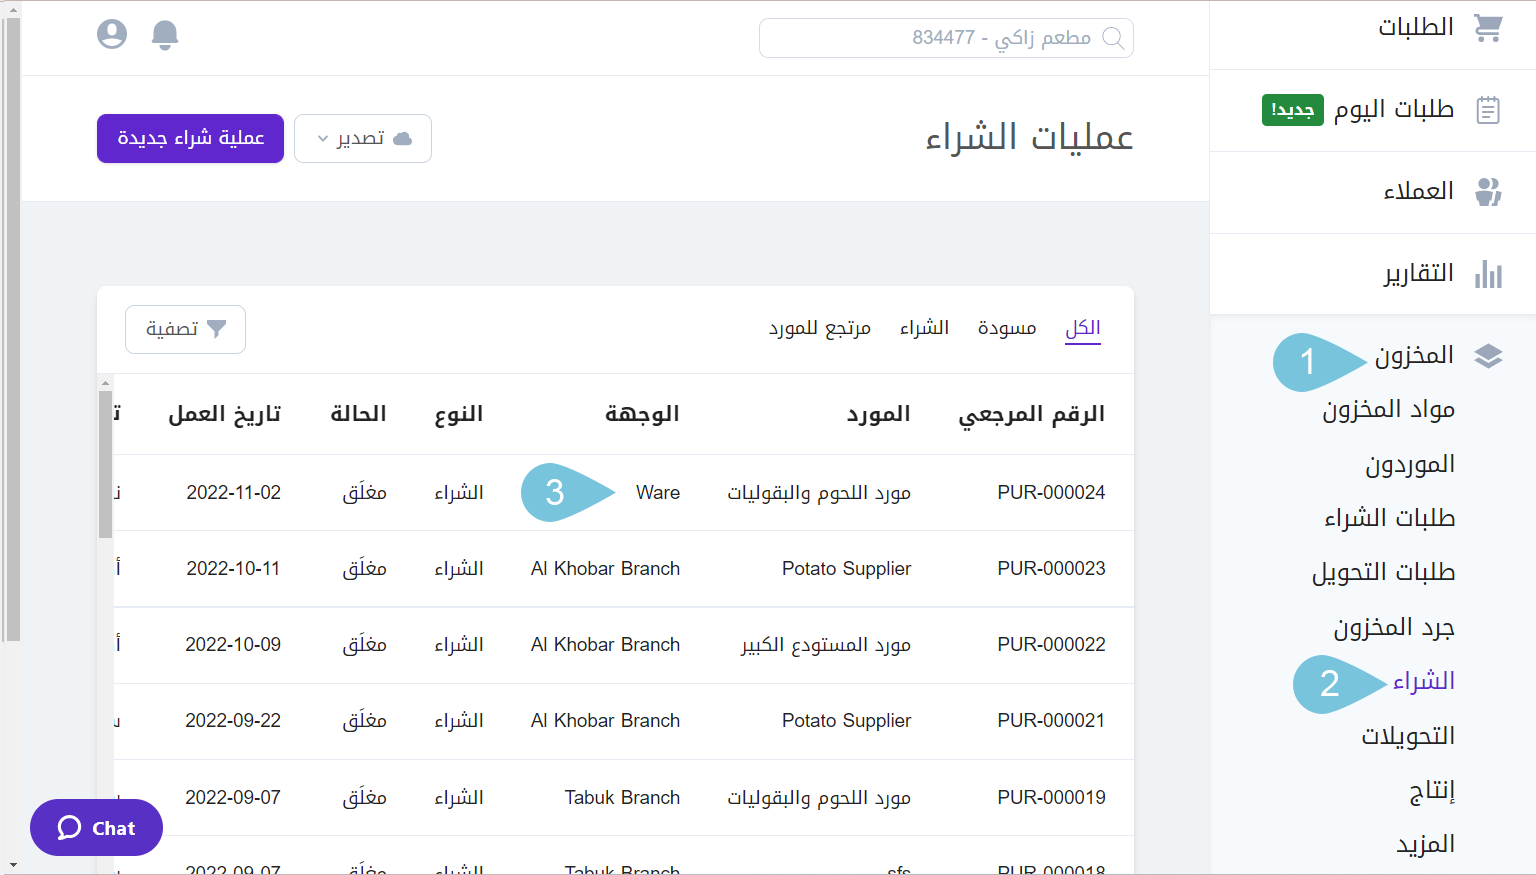Expand the تصدير export dropdown
This screenshot has height=875, width=1536.
click(362, 138)
